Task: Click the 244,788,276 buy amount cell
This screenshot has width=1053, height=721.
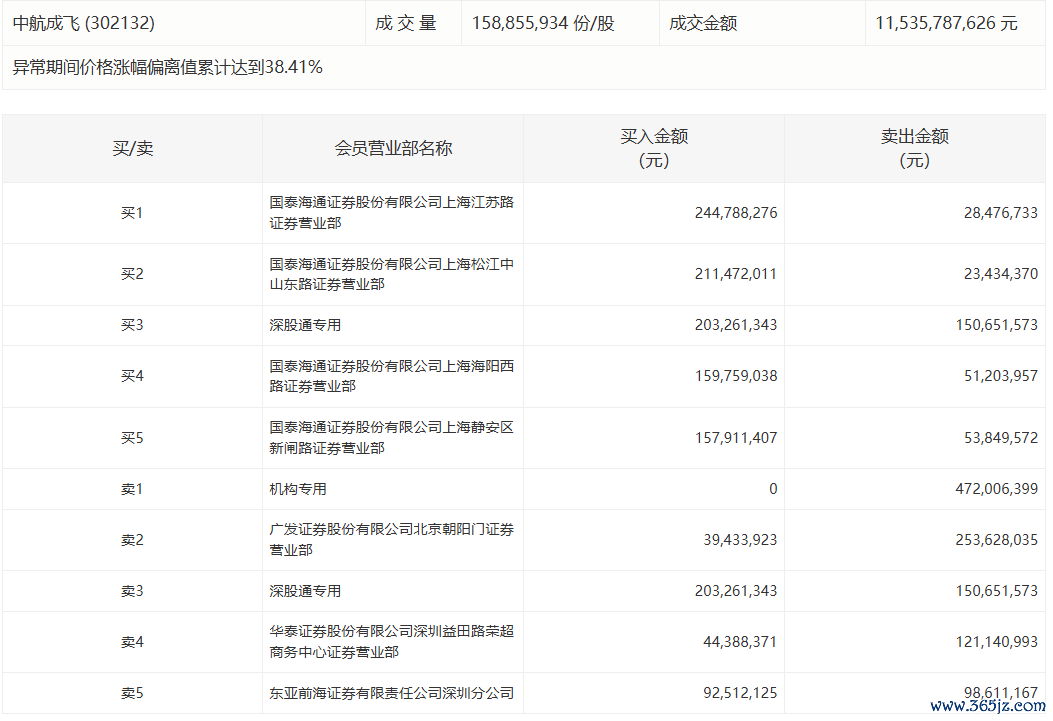Action: [736, 213]
